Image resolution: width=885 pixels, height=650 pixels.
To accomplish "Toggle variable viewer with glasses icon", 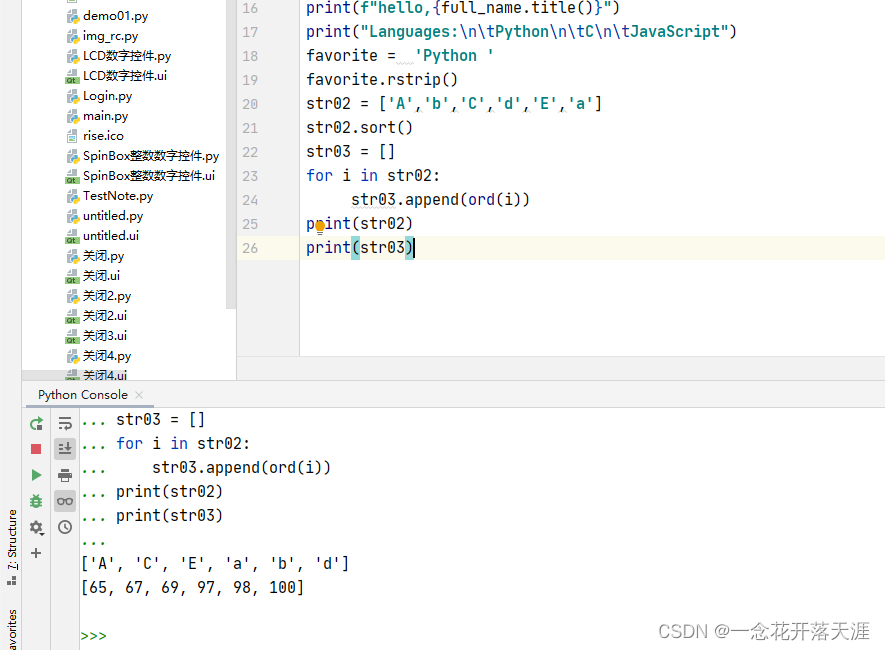I will (x=65, y=501).
